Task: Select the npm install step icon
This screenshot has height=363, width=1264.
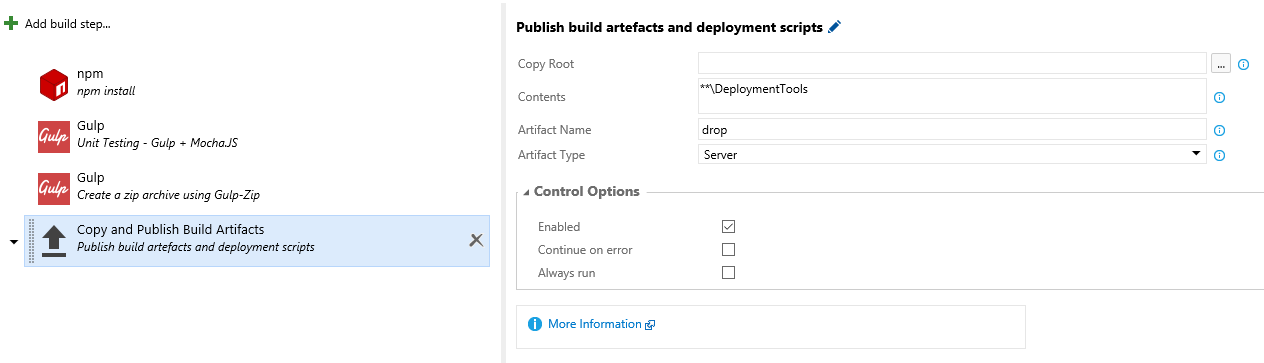Action: click(x=54, y=84)
